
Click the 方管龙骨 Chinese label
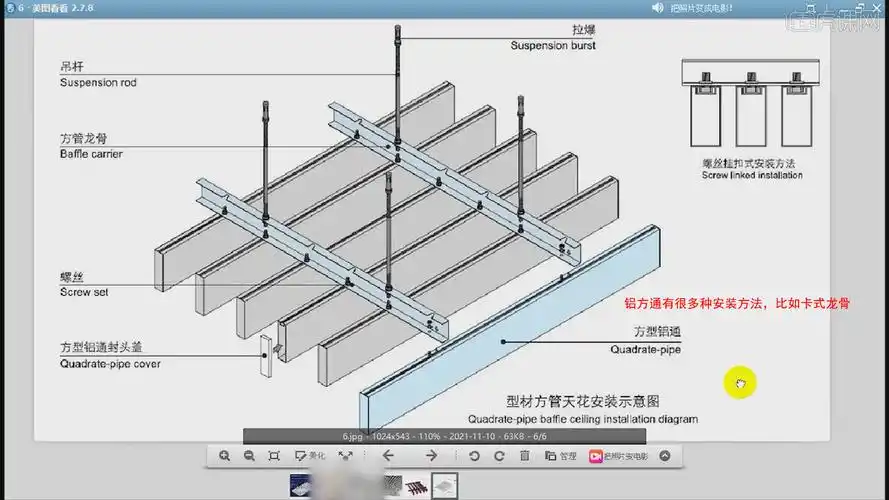83,138
